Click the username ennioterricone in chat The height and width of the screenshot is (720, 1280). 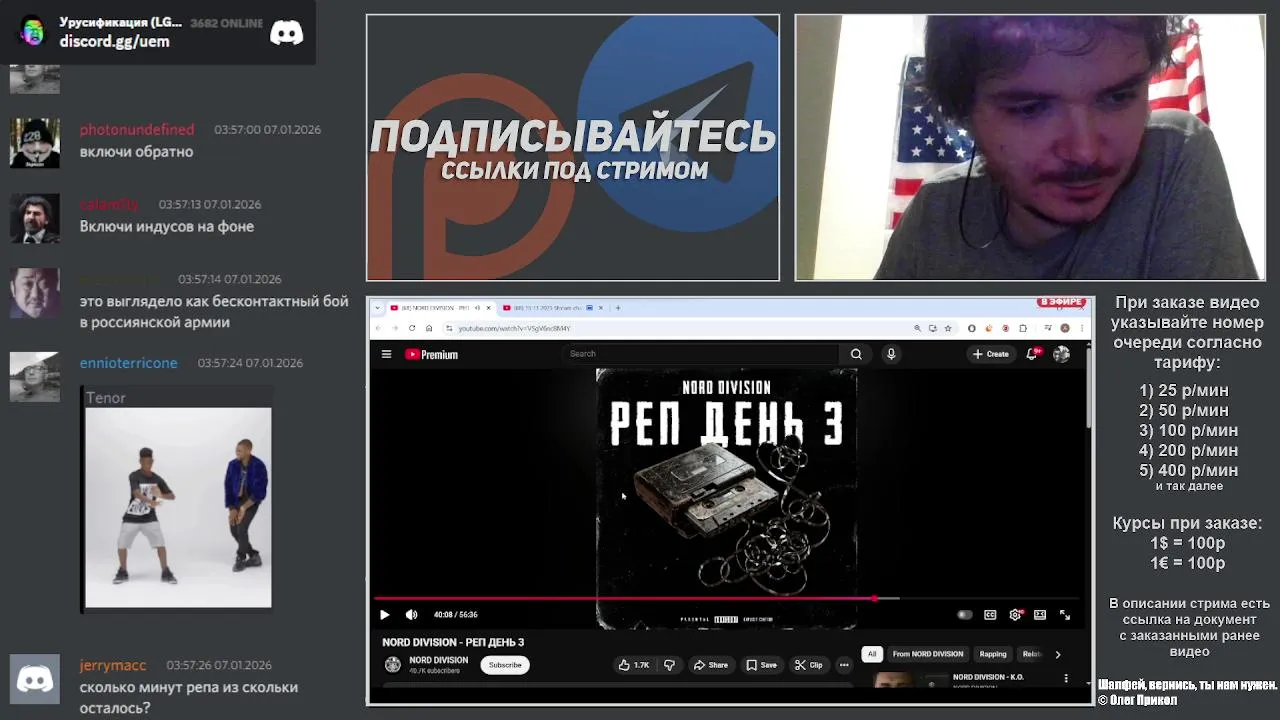[x=129, y=363]
